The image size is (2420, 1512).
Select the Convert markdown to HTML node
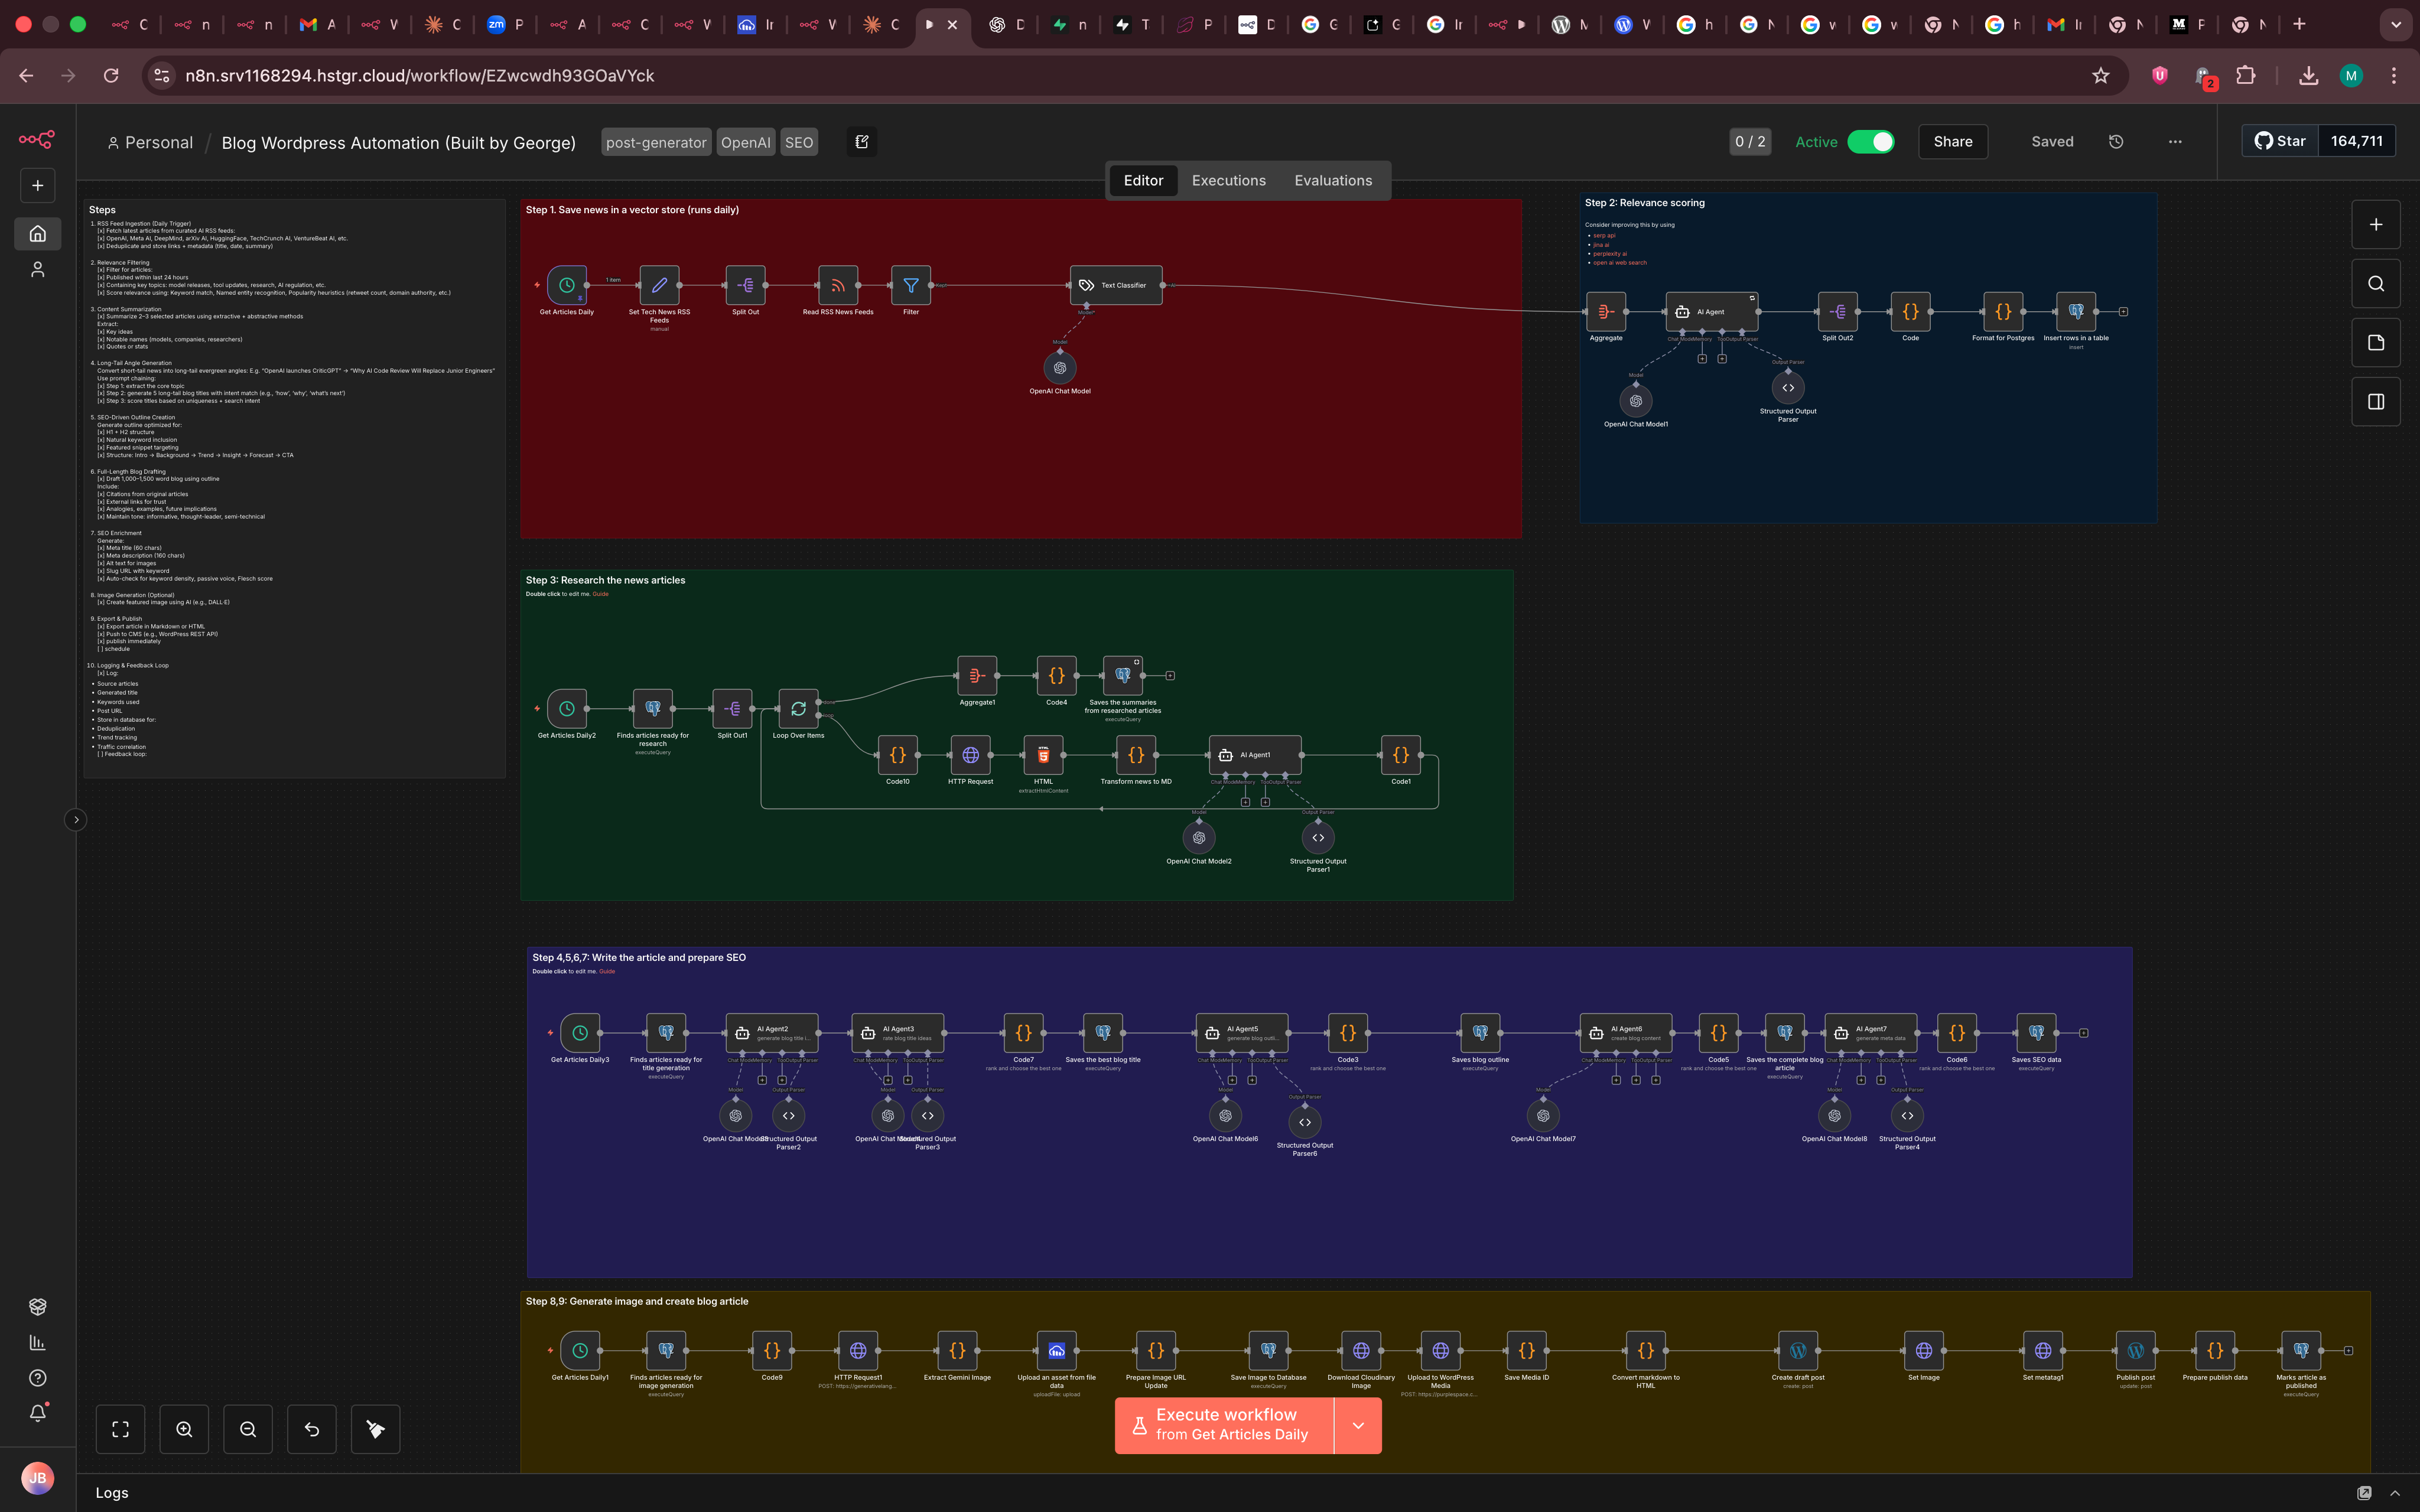tap(1645, 1351)
